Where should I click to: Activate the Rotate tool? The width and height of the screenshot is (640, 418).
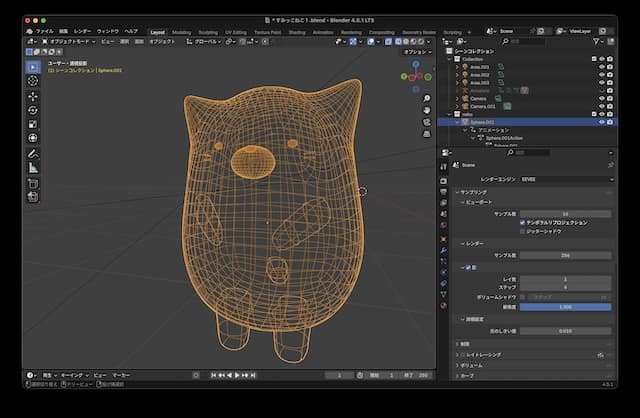pos(33,110)
